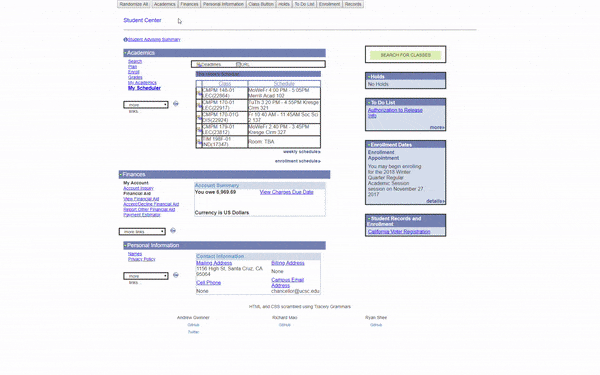
Task: Click the info icon beside Student Advising Summary
Action: coord(125,39)
